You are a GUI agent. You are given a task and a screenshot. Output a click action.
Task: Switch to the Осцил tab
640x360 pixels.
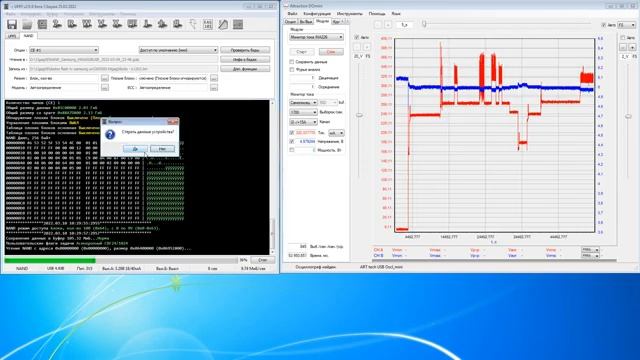click(291, 21)
